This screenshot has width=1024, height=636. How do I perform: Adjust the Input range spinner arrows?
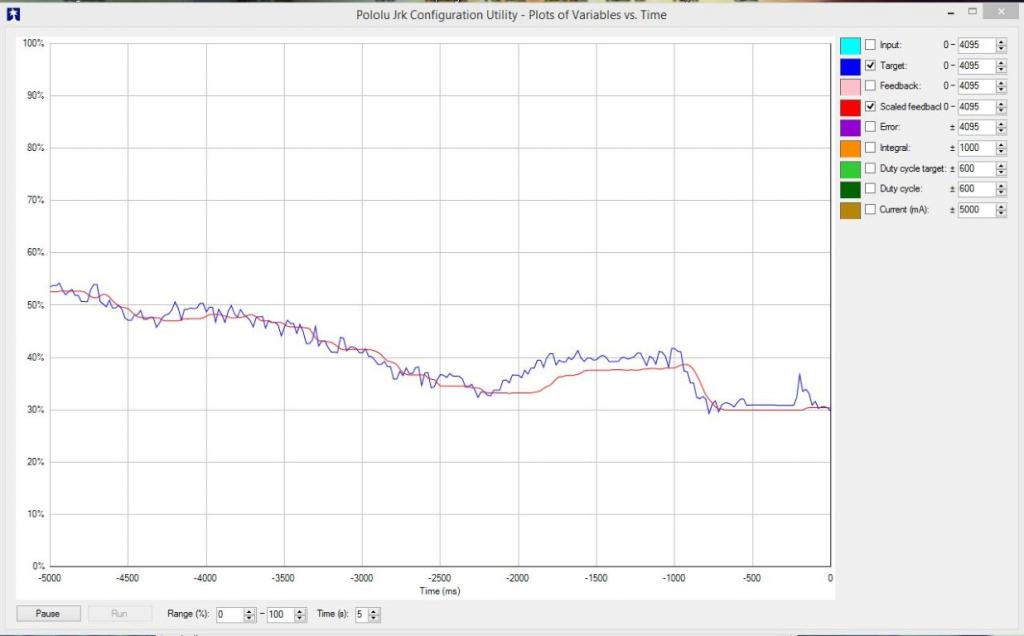1001,45
